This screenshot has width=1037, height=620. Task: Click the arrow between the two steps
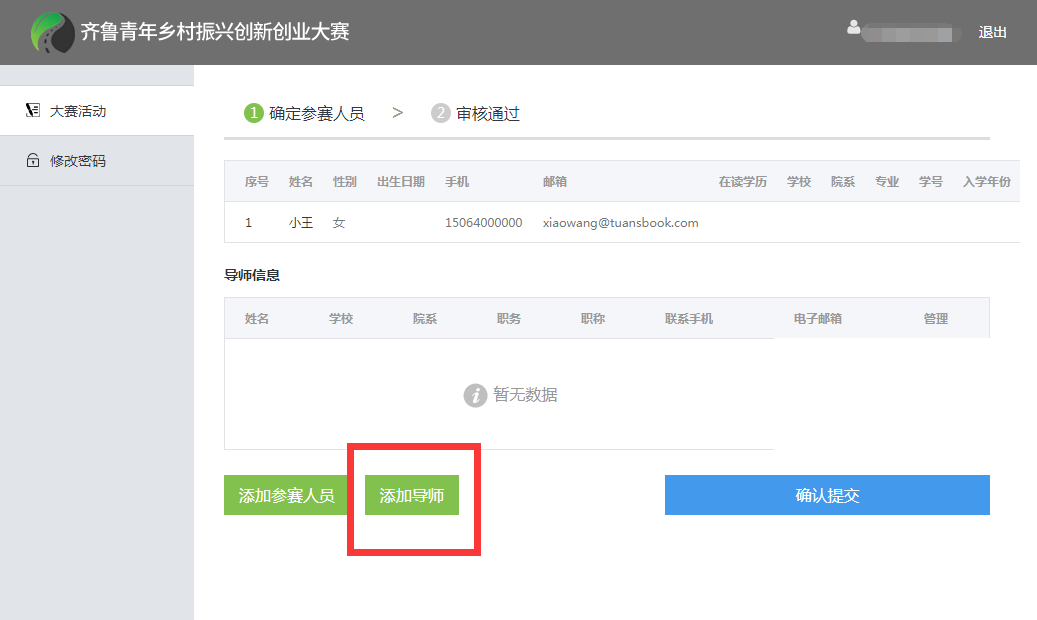pos(397,113)
